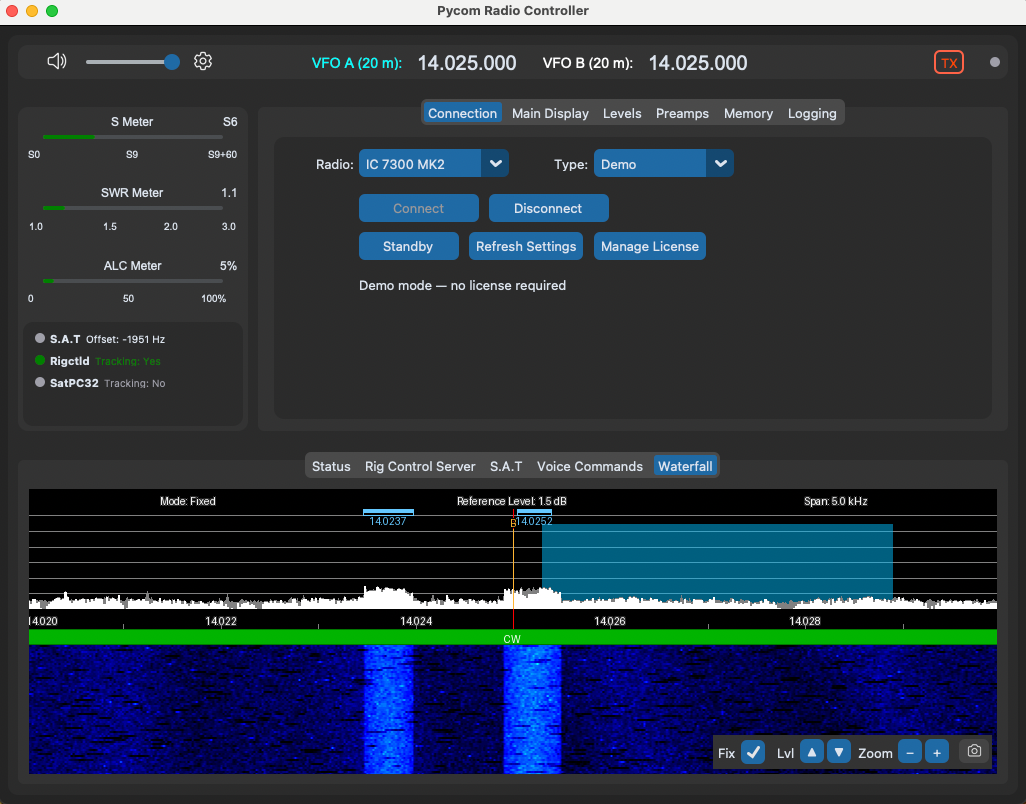
Task: Lower waterfall level with Lvl down arrow
Action: pyautogui.click(x=839, y=752)
